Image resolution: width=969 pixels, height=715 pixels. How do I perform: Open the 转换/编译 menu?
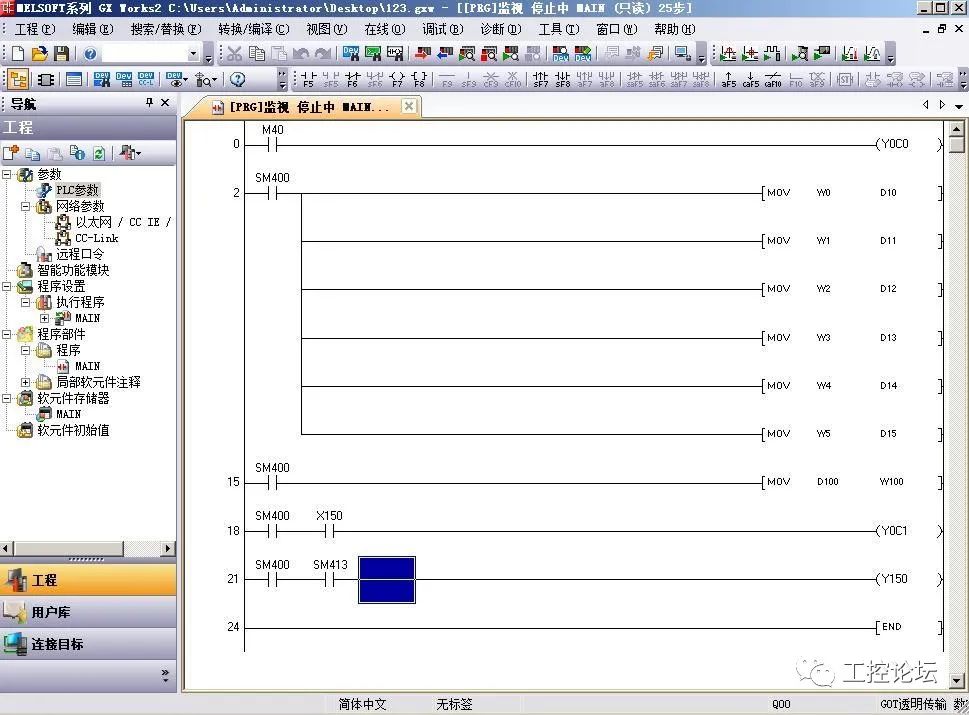click(253, 29)
